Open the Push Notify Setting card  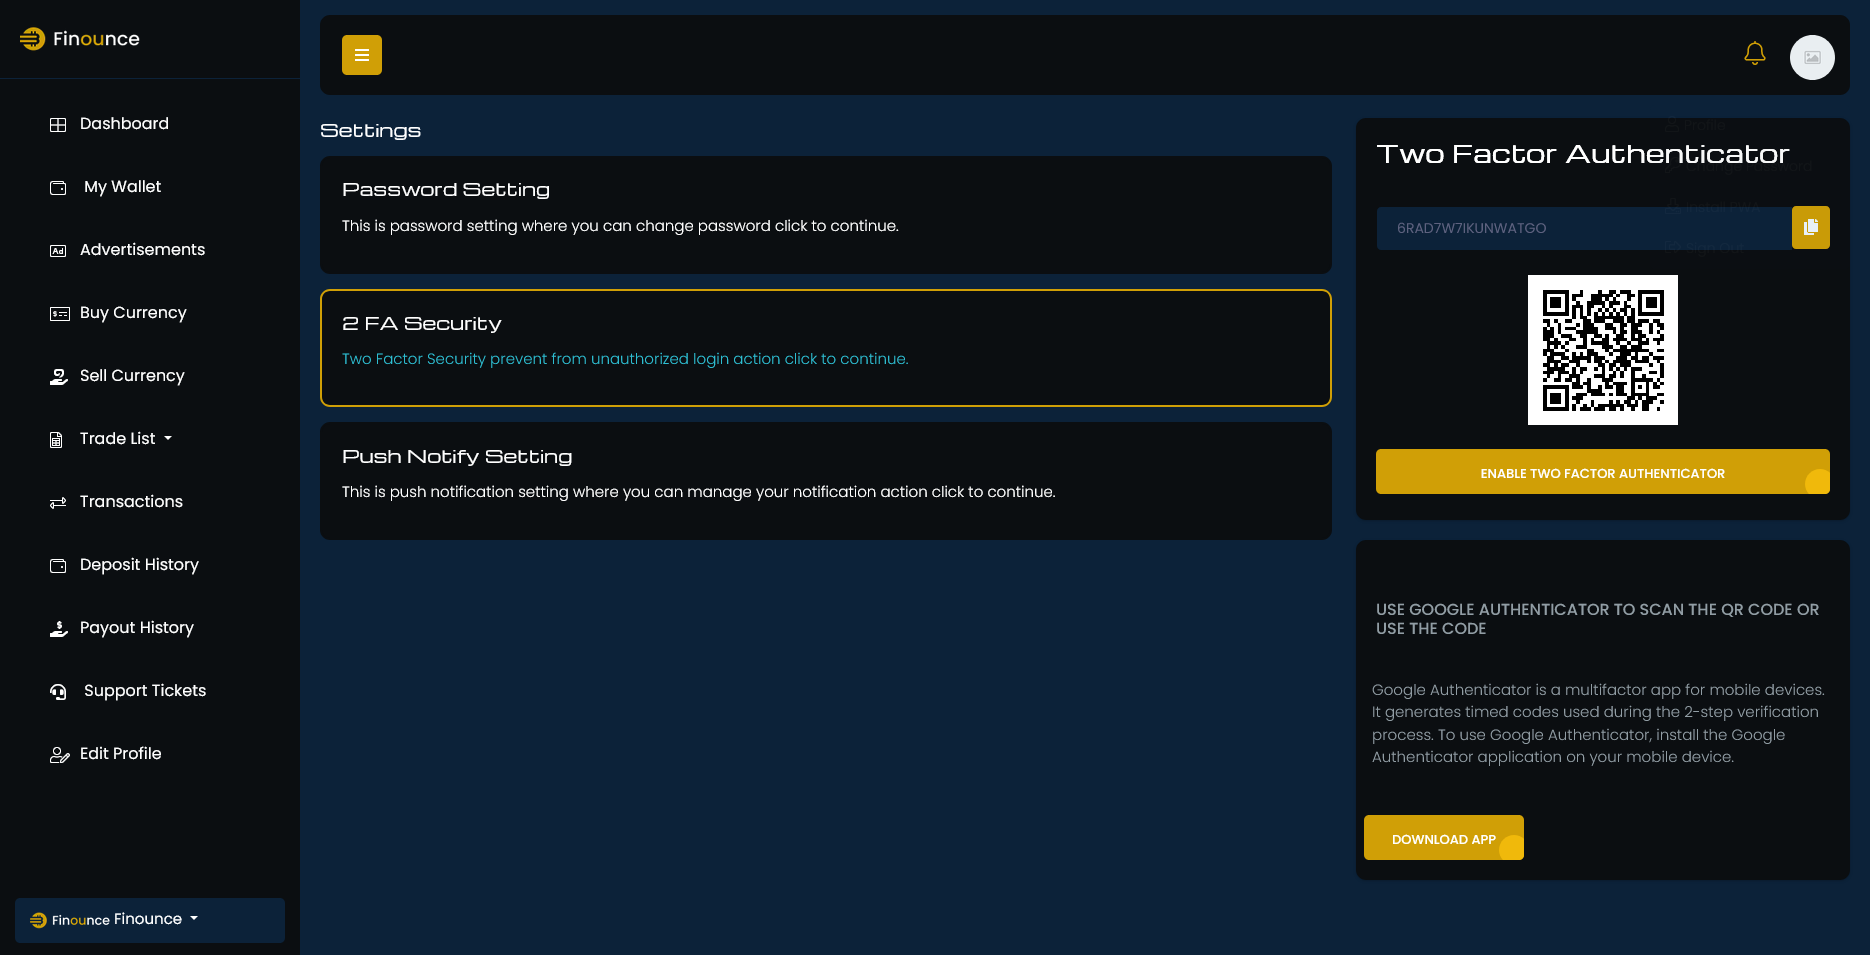tap(826, 481)
